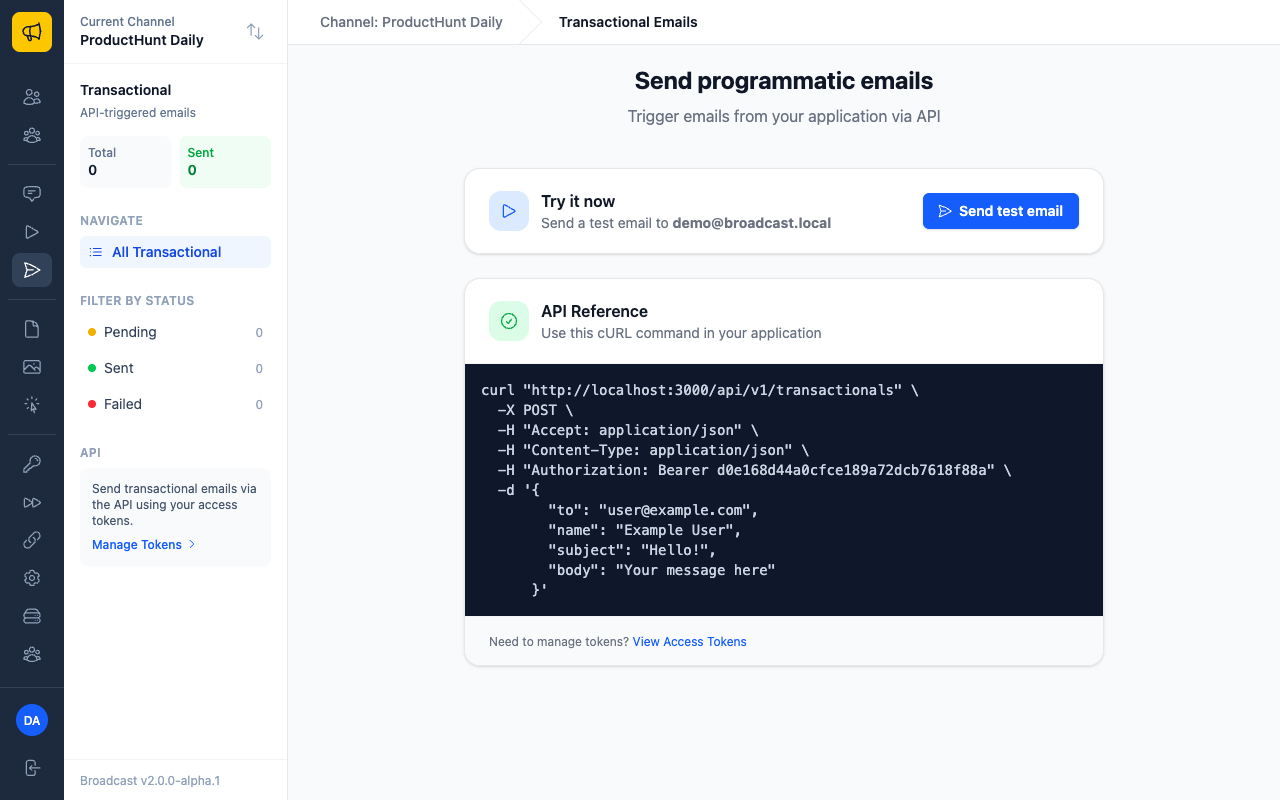Screen dimensions: 1280x800
Task: Filter by Pending status
Action: [175, 332]
